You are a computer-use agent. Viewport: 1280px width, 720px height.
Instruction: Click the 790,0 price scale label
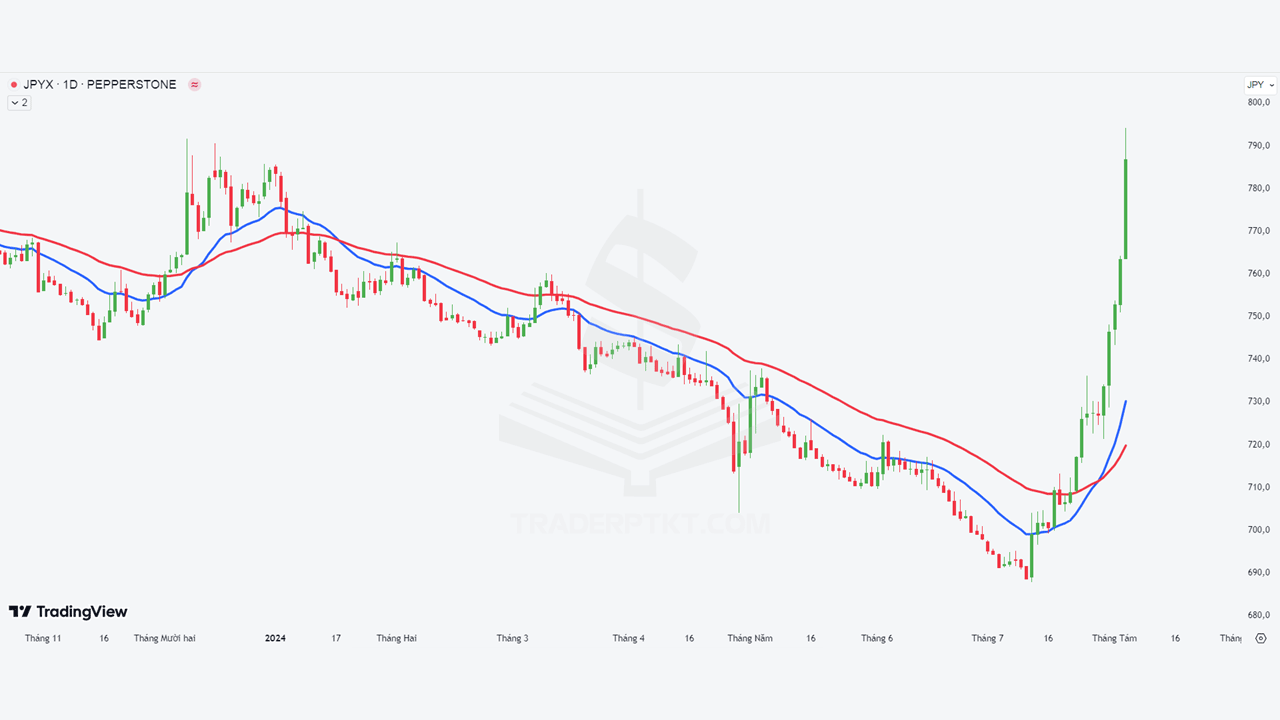point(1259,145)
